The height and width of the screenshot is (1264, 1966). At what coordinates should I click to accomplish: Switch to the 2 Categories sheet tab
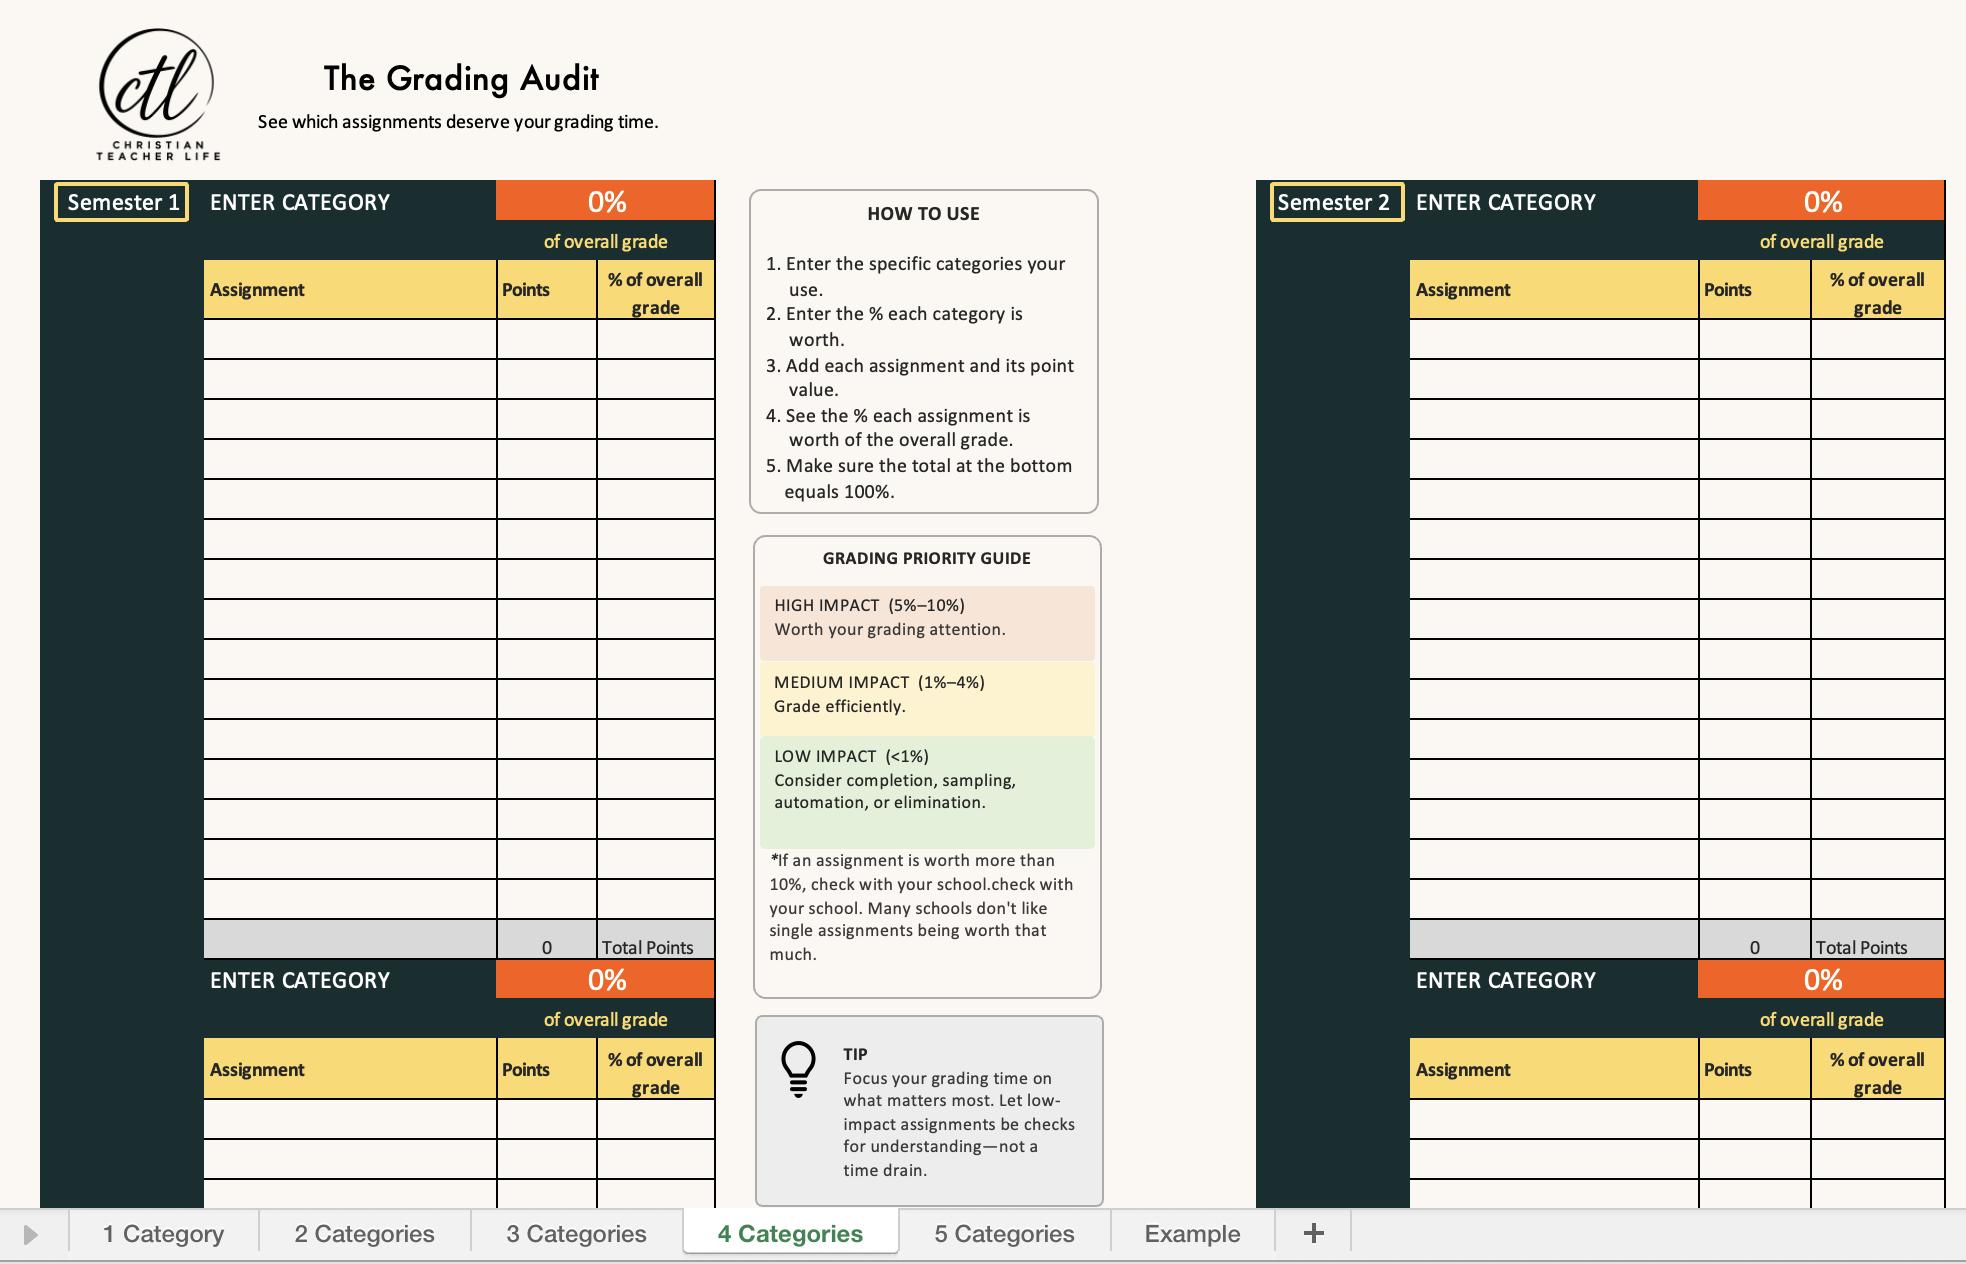click(364, 1233)
